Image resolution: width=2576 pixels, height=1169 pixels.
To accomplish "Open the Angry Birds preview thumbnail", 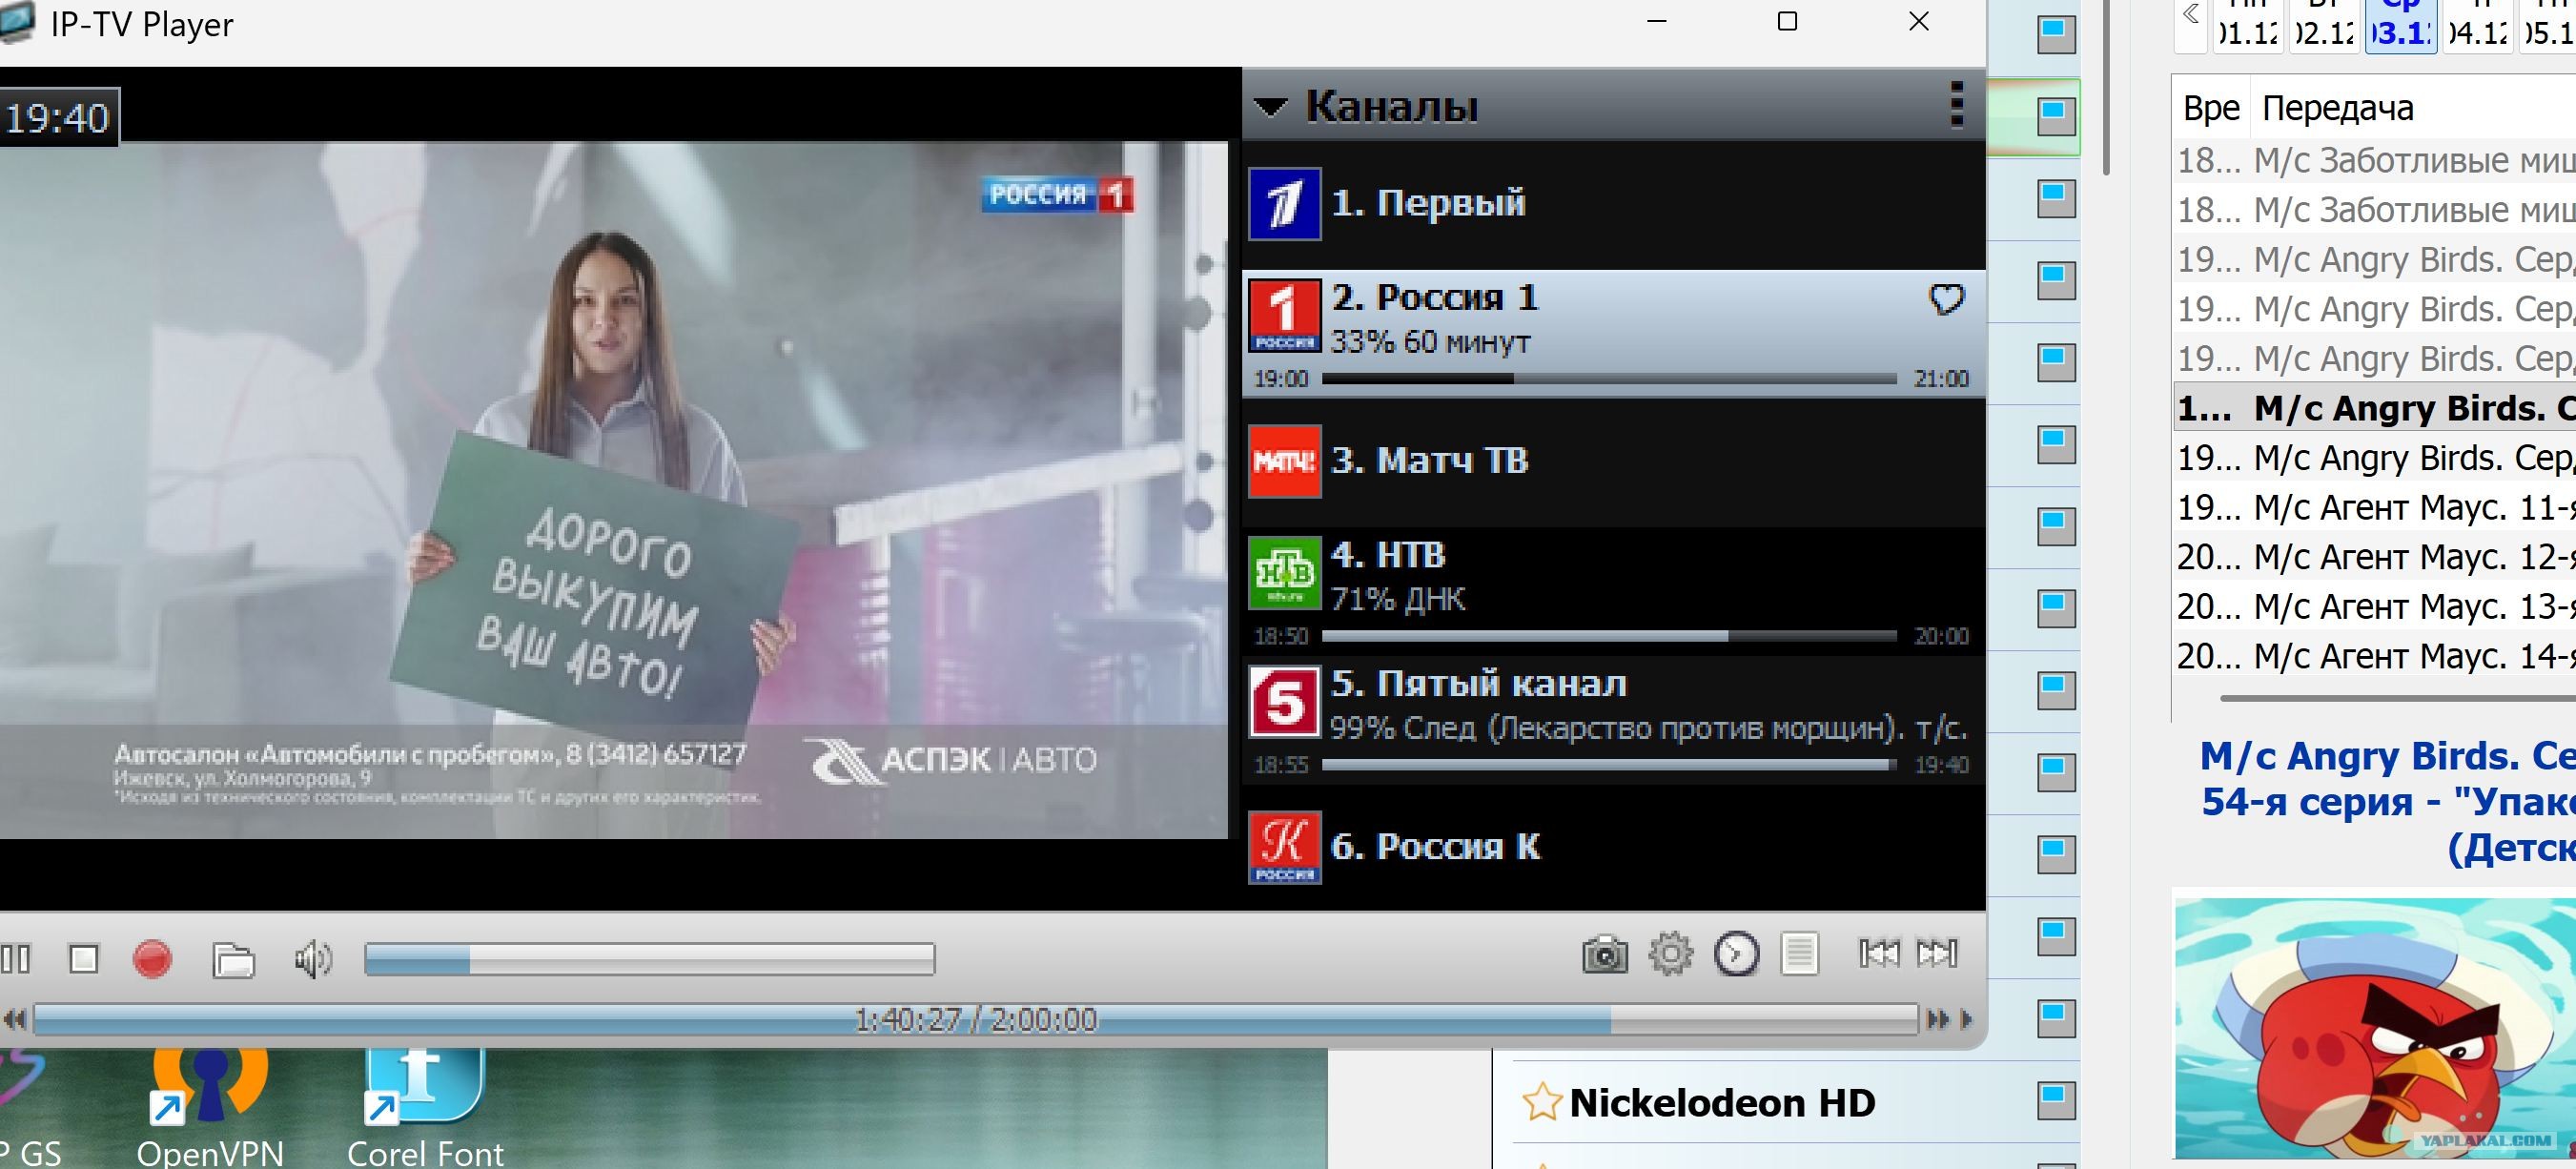I will click(x=2375, y=1028).
